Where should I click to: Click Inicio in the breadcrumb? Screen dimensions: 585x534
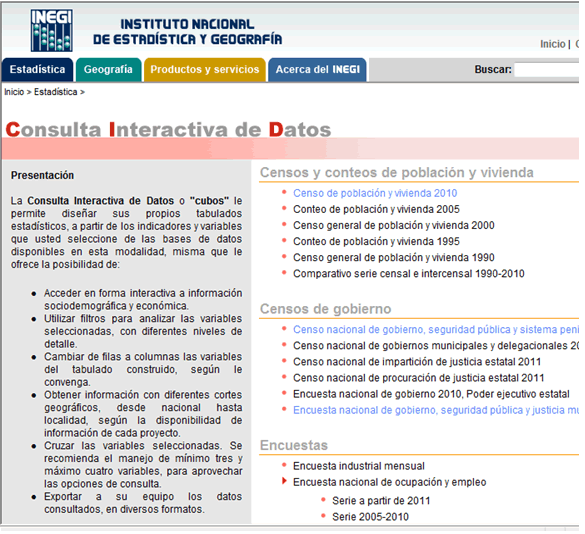click(14, 92)
